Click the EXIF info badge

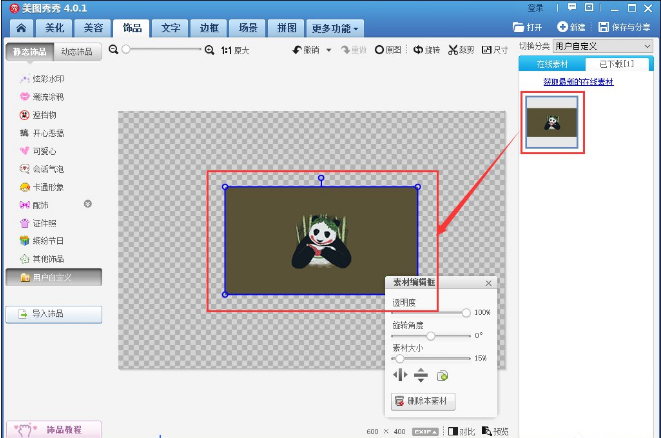coord(425,432)
